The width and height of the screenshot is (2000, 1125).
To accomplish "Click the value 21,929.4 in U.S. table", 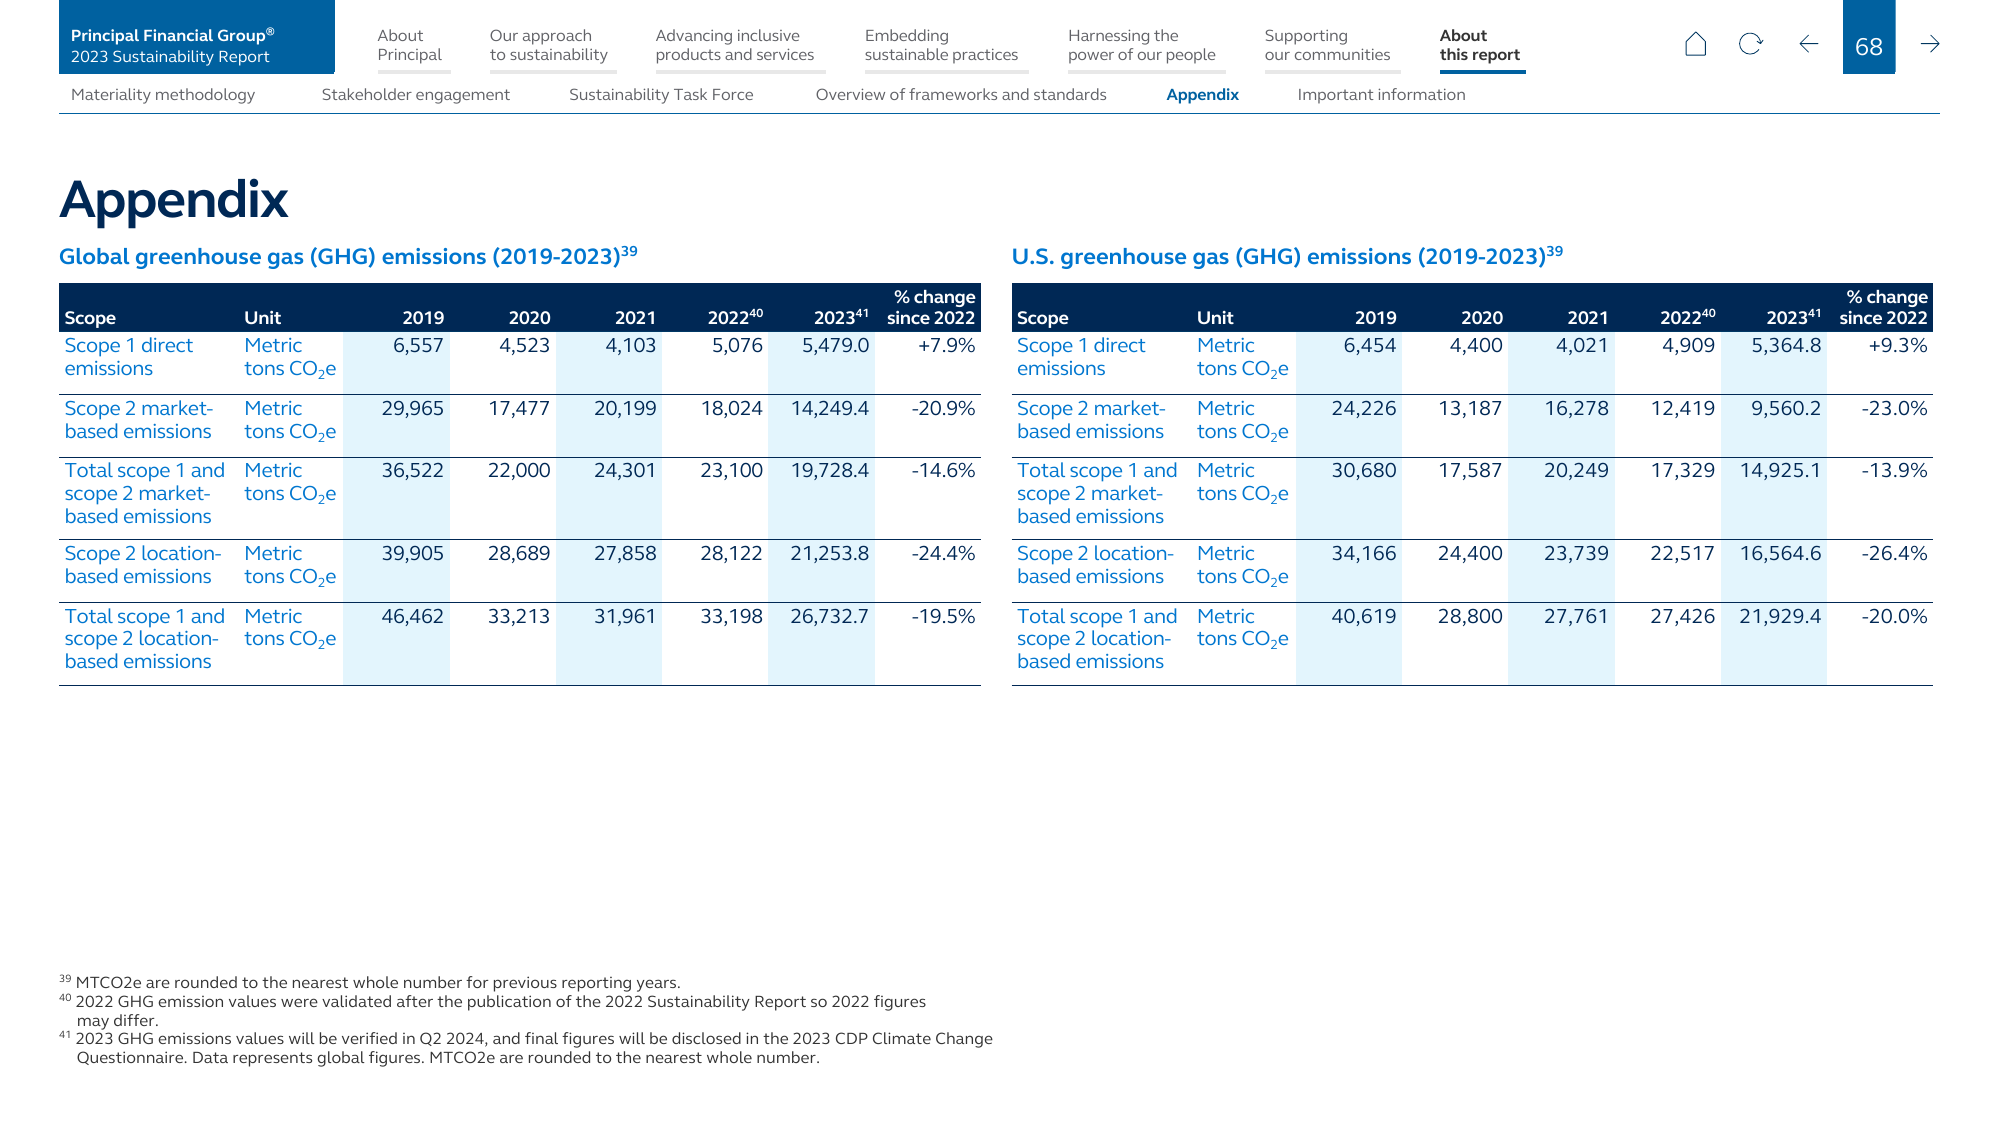I will pos(1780,617).
